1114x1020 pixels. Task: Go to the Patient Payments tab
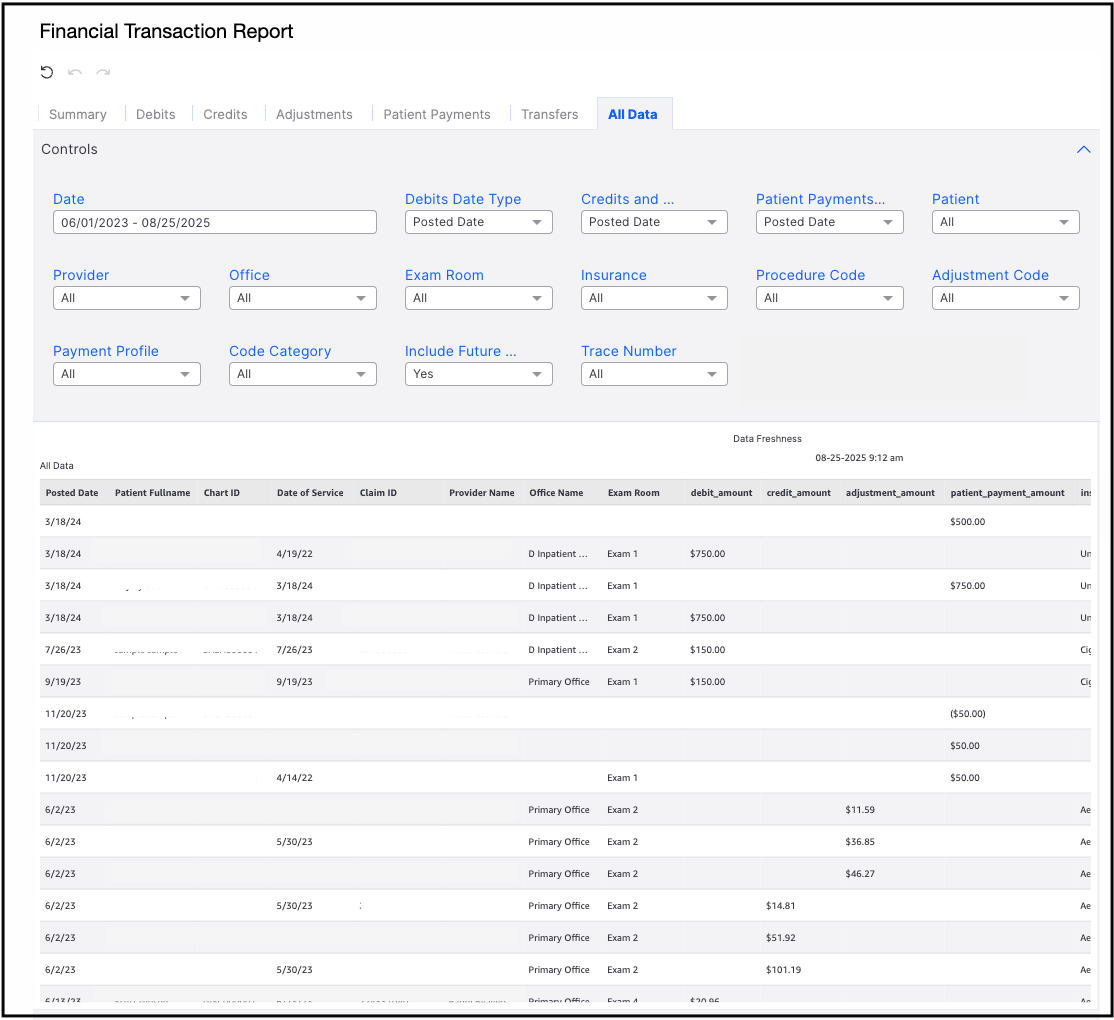pos(437,114)
